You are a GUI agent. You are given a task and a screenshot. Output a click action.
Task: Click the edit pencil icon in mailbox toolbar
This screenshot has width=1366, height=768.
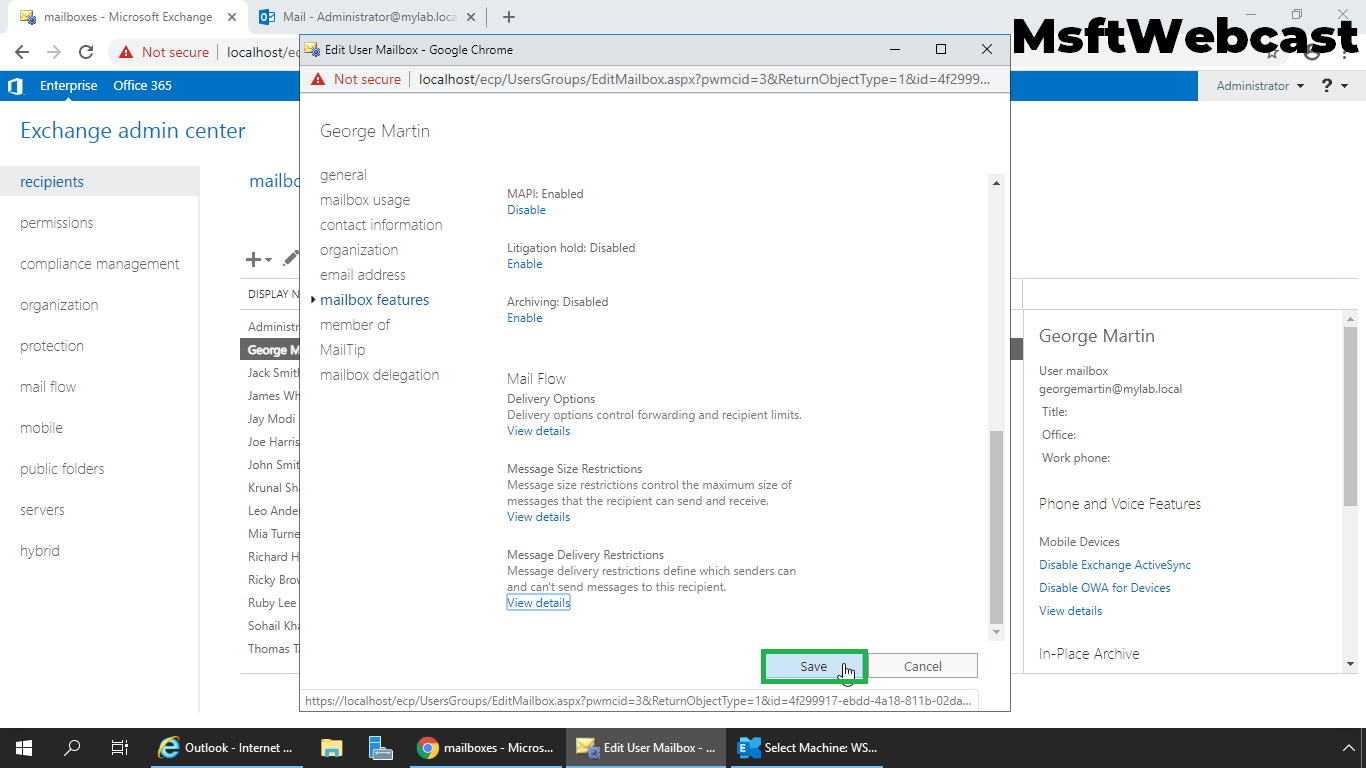click(x=290, y=259)
